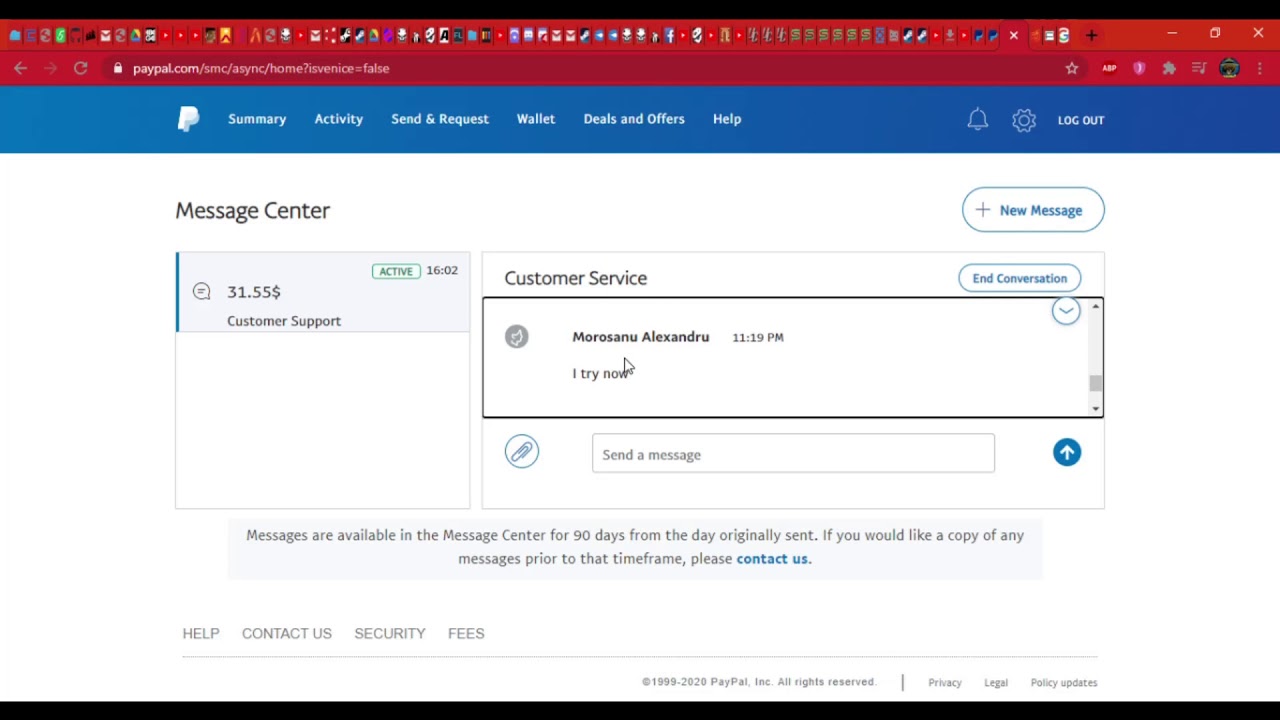Viewport: 1280px width, 720px height.
Task: Click chat scrollbar up arrow
Action: coord(1096,306)
